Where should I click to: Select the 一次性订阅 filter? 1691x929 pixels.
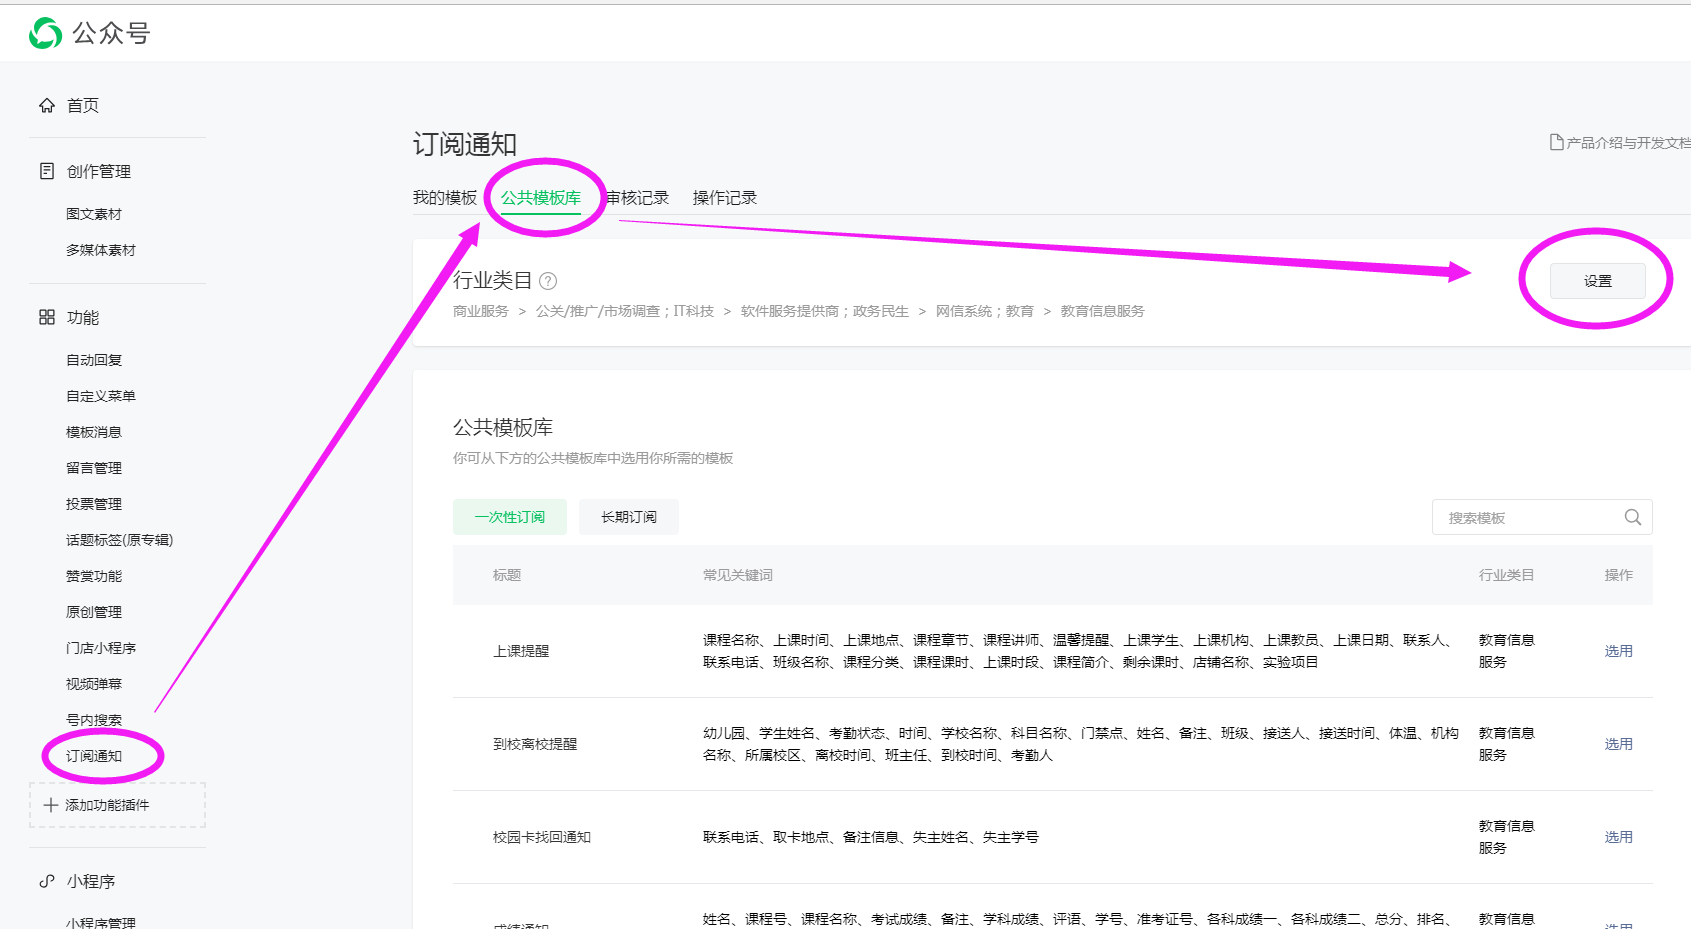click(510, 517)
